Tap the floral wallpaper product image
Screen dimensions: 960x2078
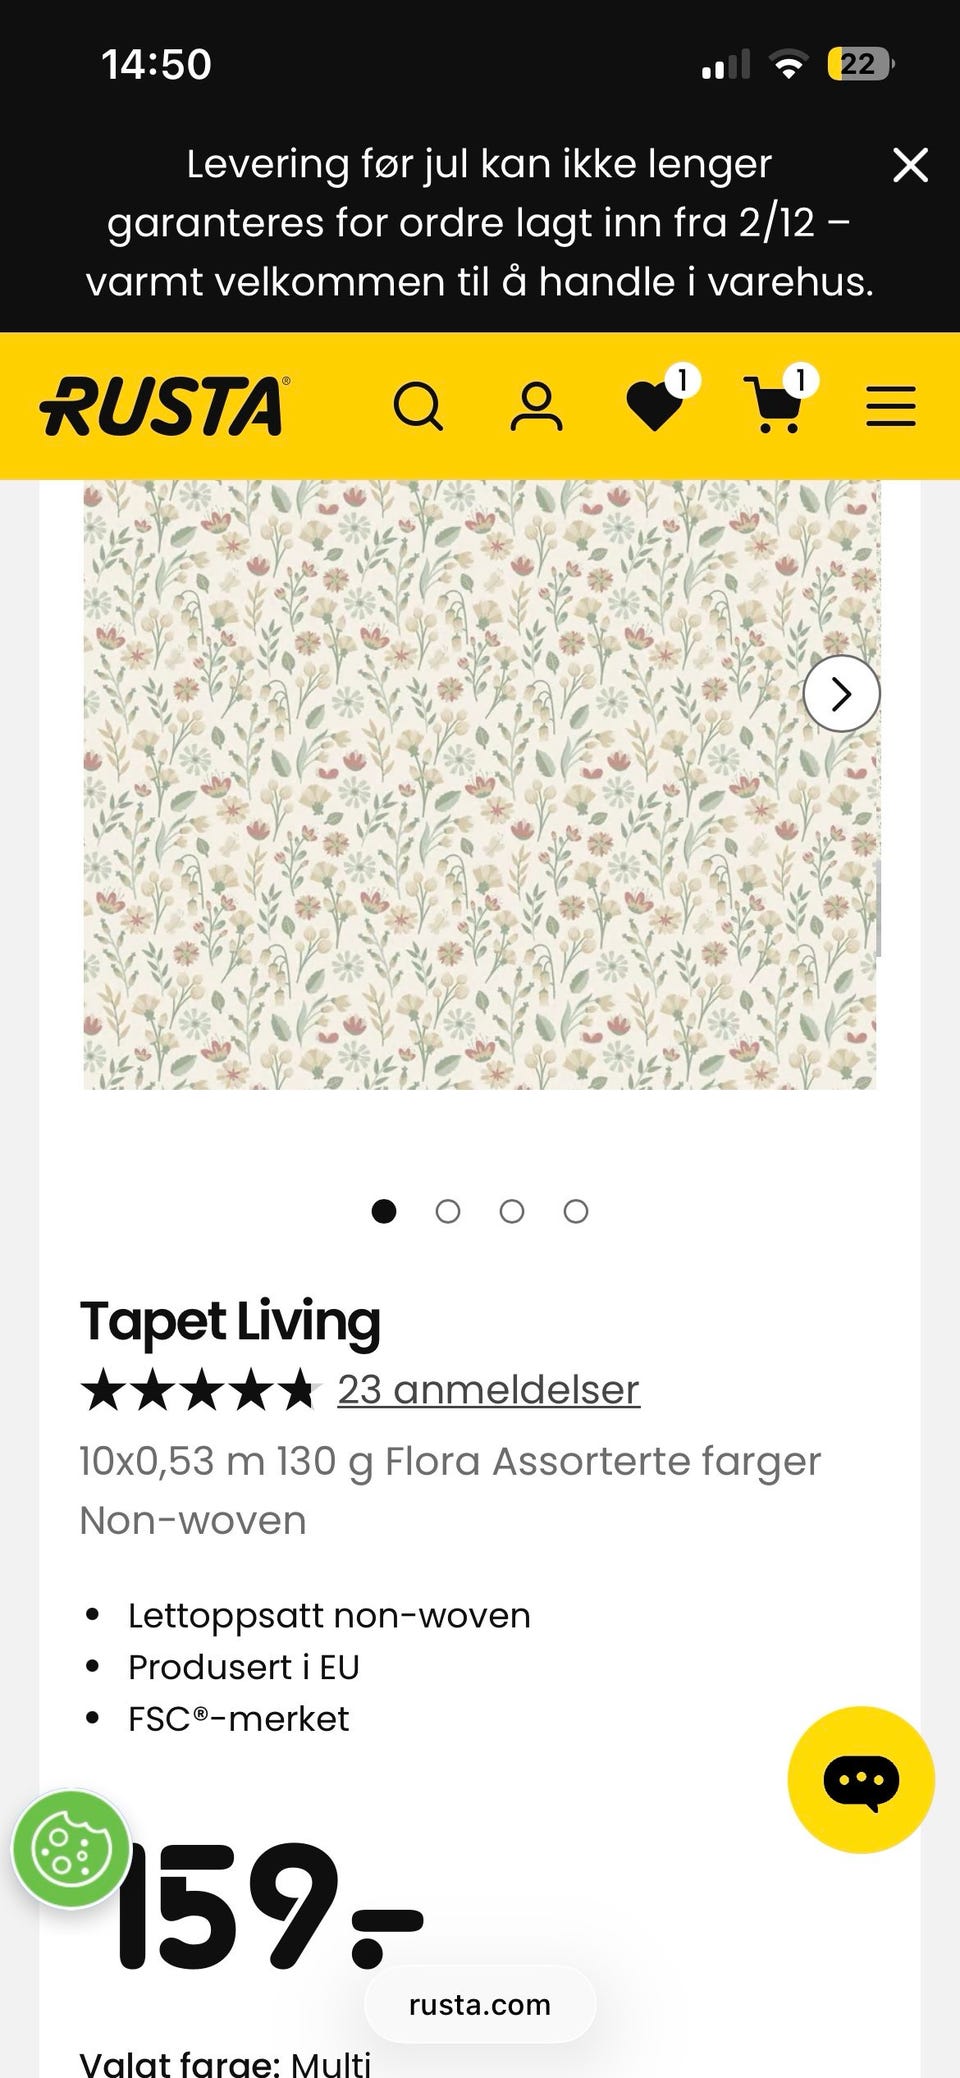pyautogui.click(x=480, y=785)
